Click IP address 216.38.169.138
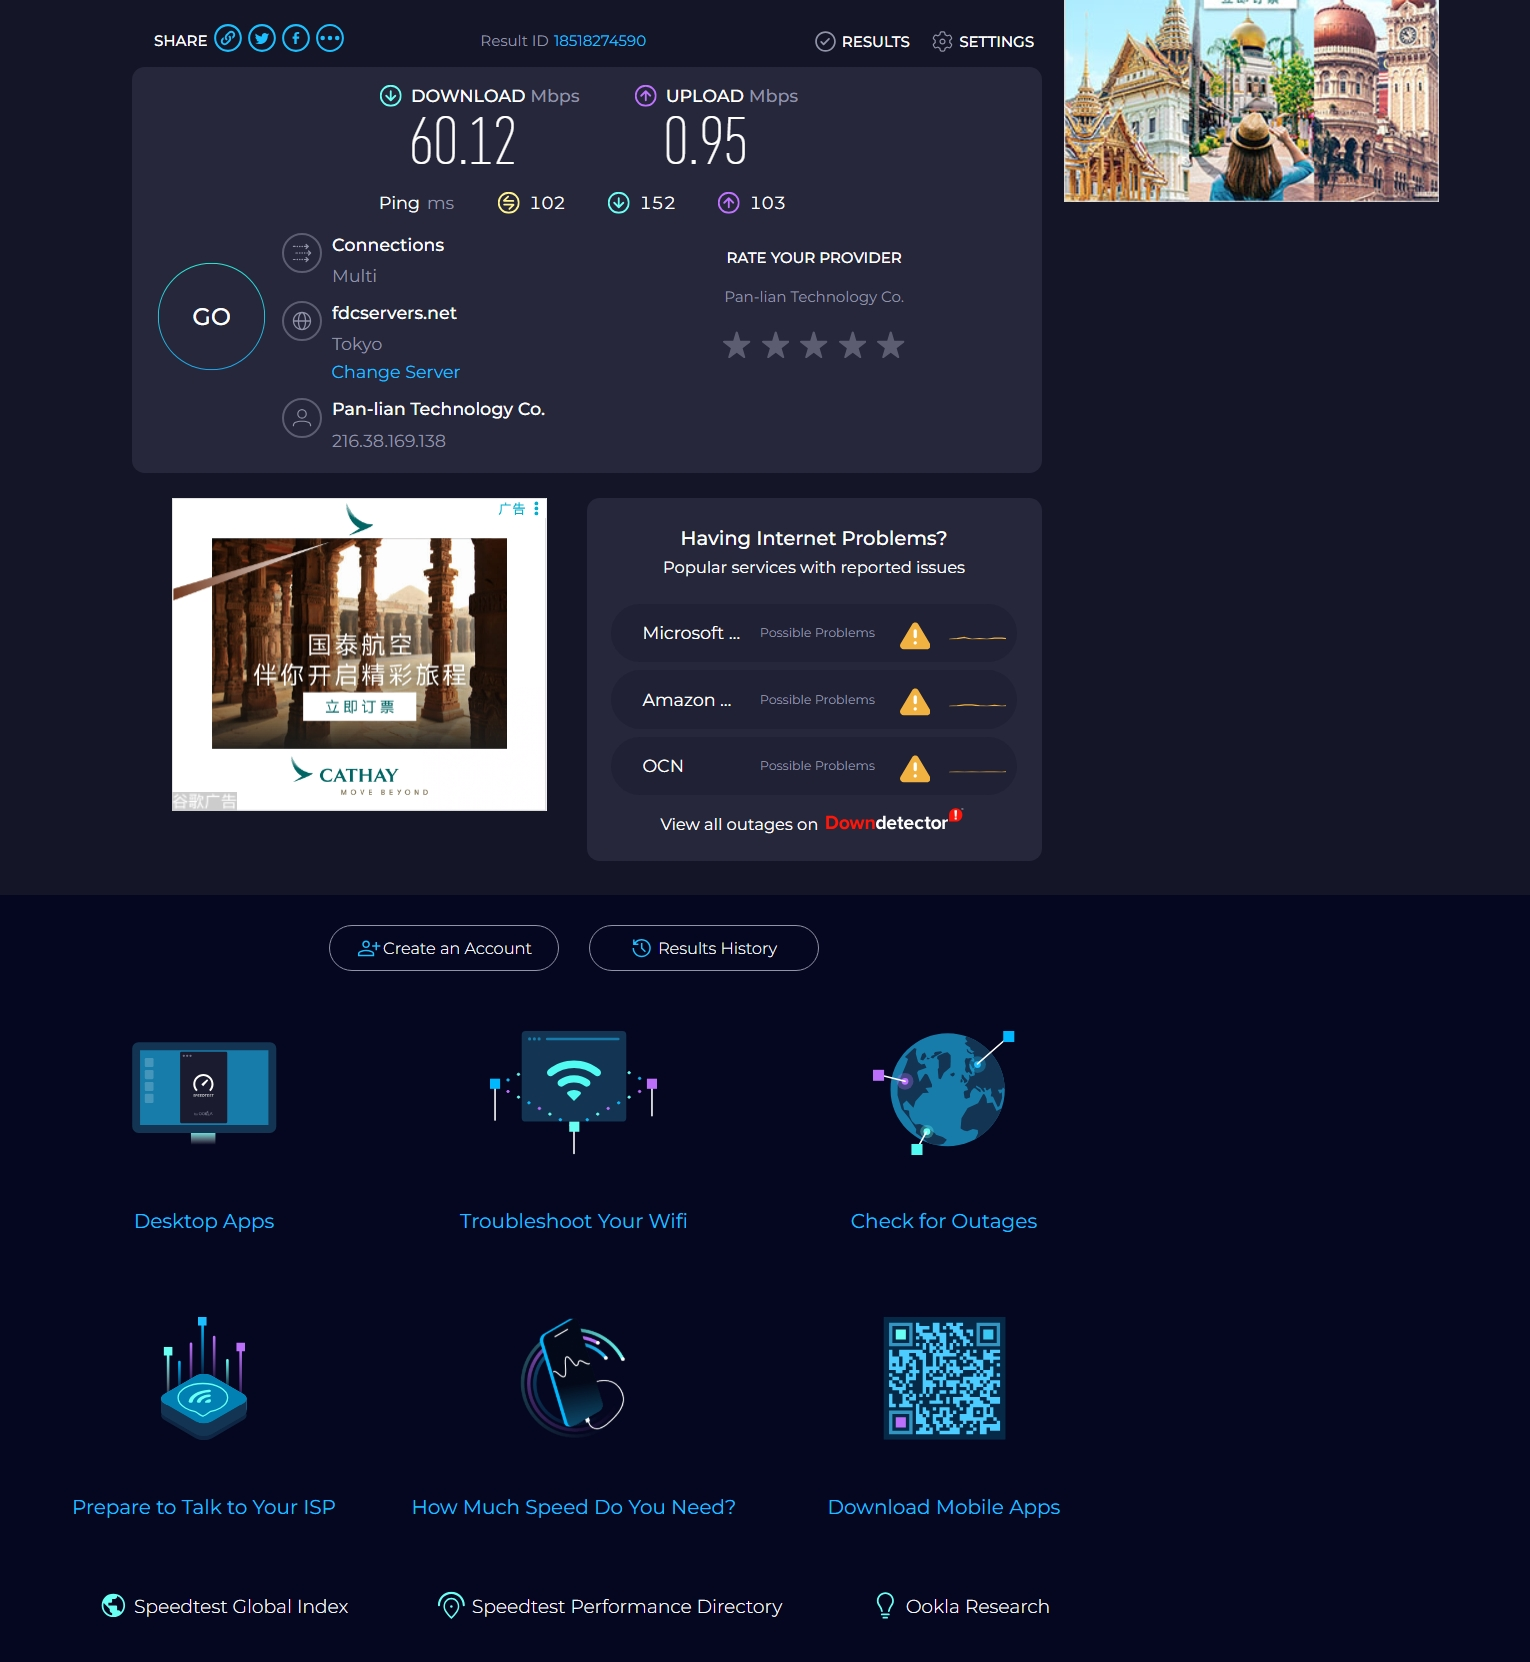Screen dimensions: 1530x1662 tap(389, 441)
